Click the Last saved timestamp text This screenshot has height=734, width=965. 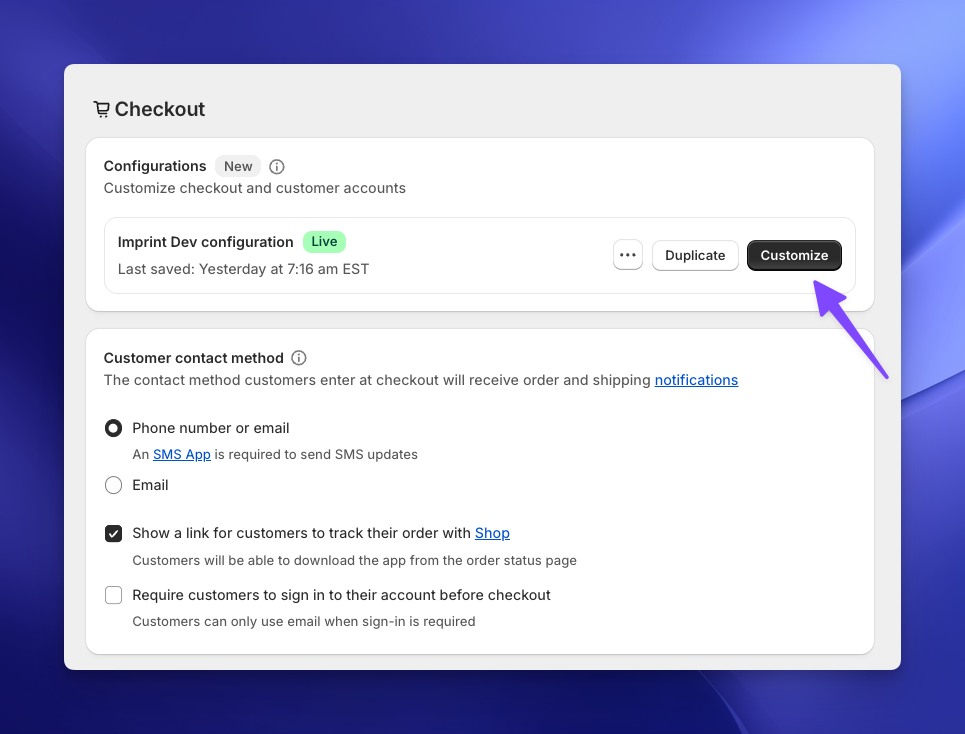[242, 268]
